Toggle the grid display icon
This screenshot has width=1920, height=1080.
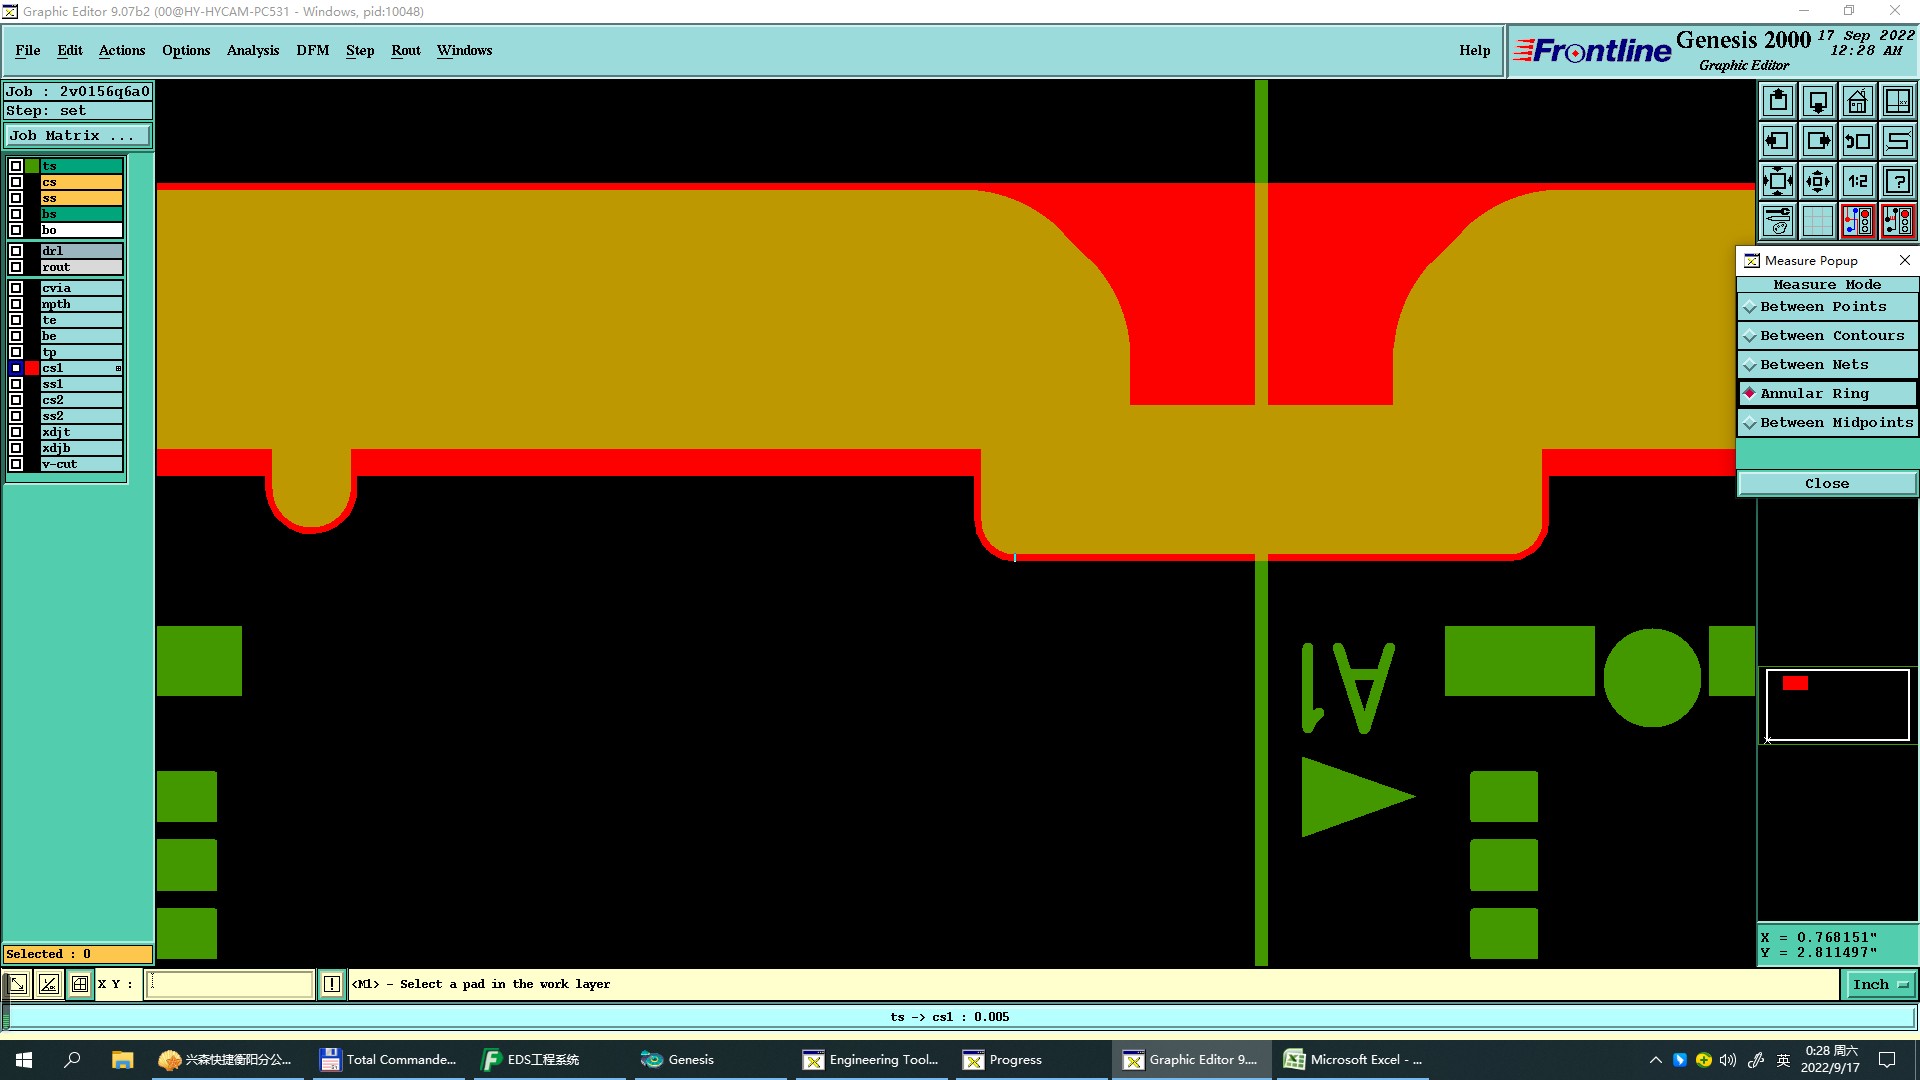click(x=1817, y=221)
